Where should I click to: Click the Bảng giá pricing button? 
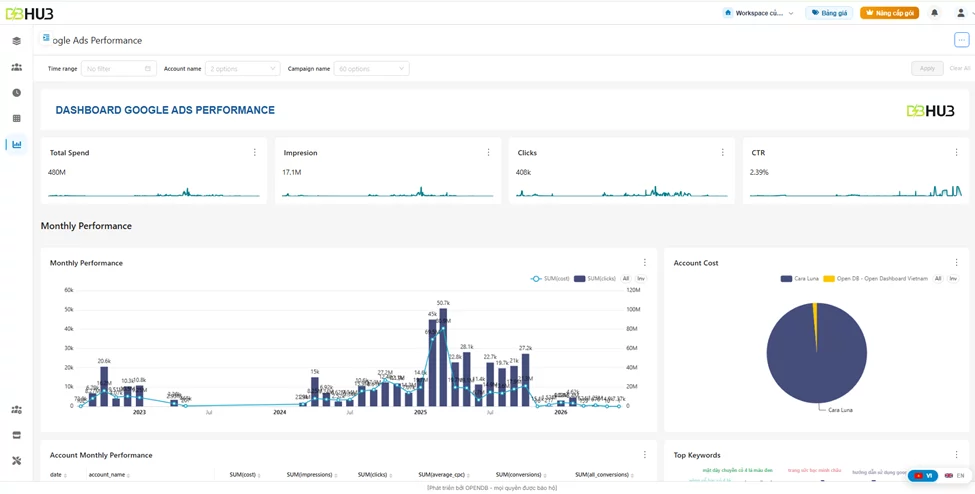[x=829, y=12]
